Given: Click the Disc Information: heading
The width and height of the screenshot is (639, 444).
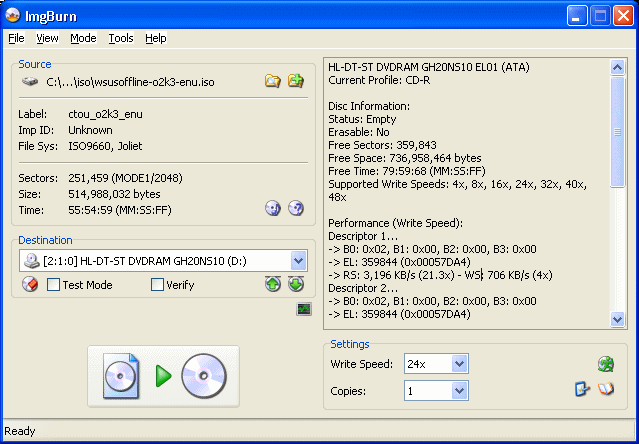Looking at the screenshot, I should (369, 106).
